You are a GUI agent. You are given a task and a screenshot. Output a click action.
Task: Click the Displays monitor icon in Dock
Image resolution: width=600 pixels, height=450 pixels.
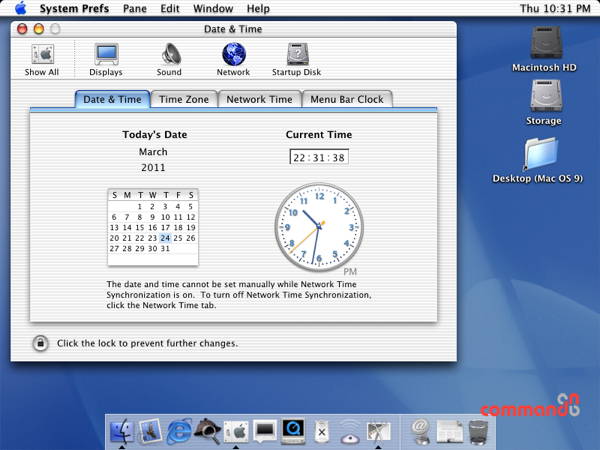[x=265, y=431]
